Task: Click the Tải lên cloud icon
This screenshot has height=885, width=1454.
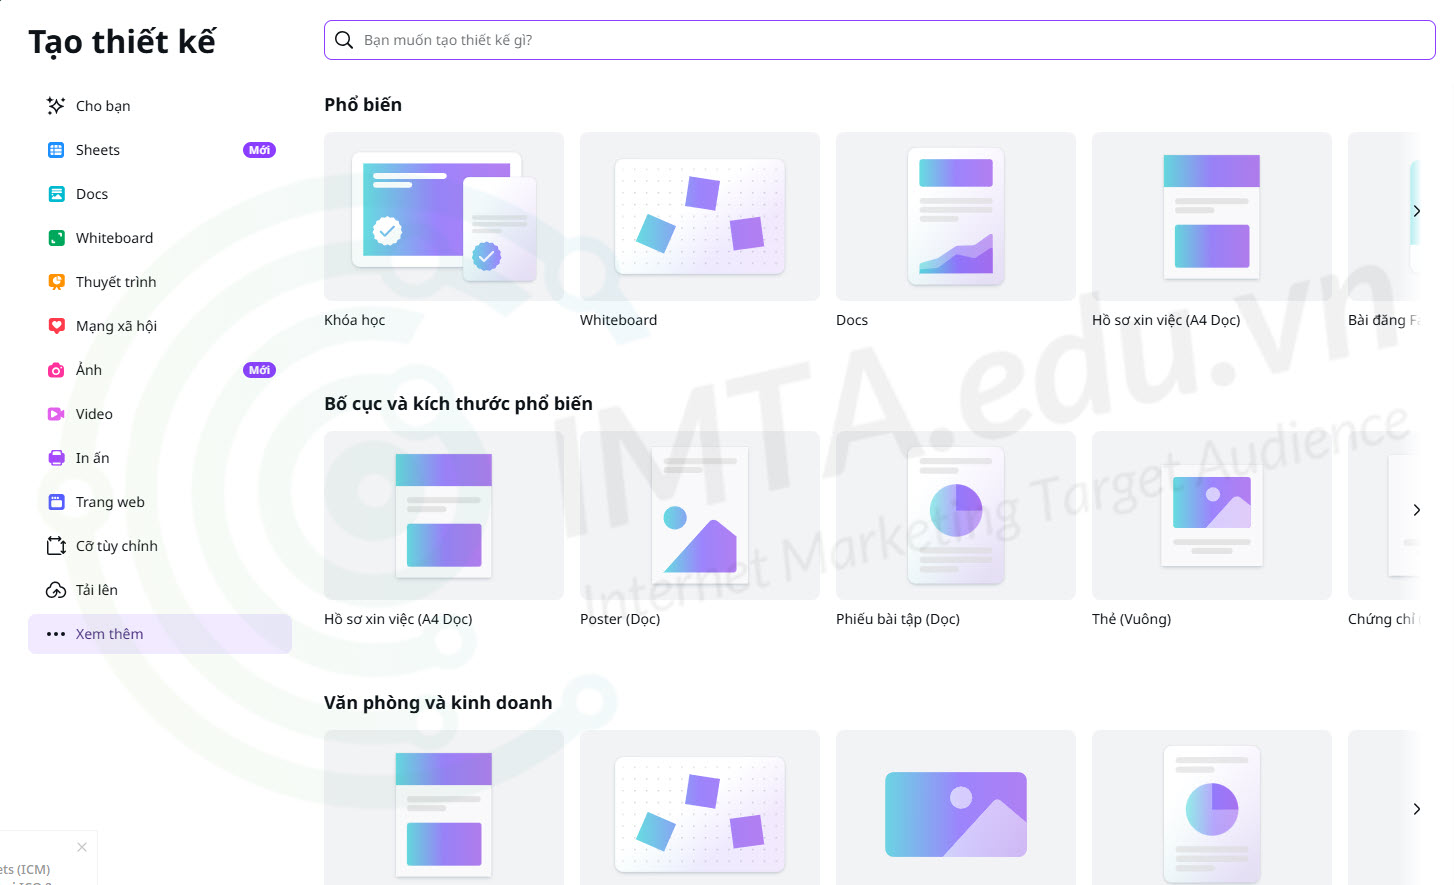Action: click(56, 590)
